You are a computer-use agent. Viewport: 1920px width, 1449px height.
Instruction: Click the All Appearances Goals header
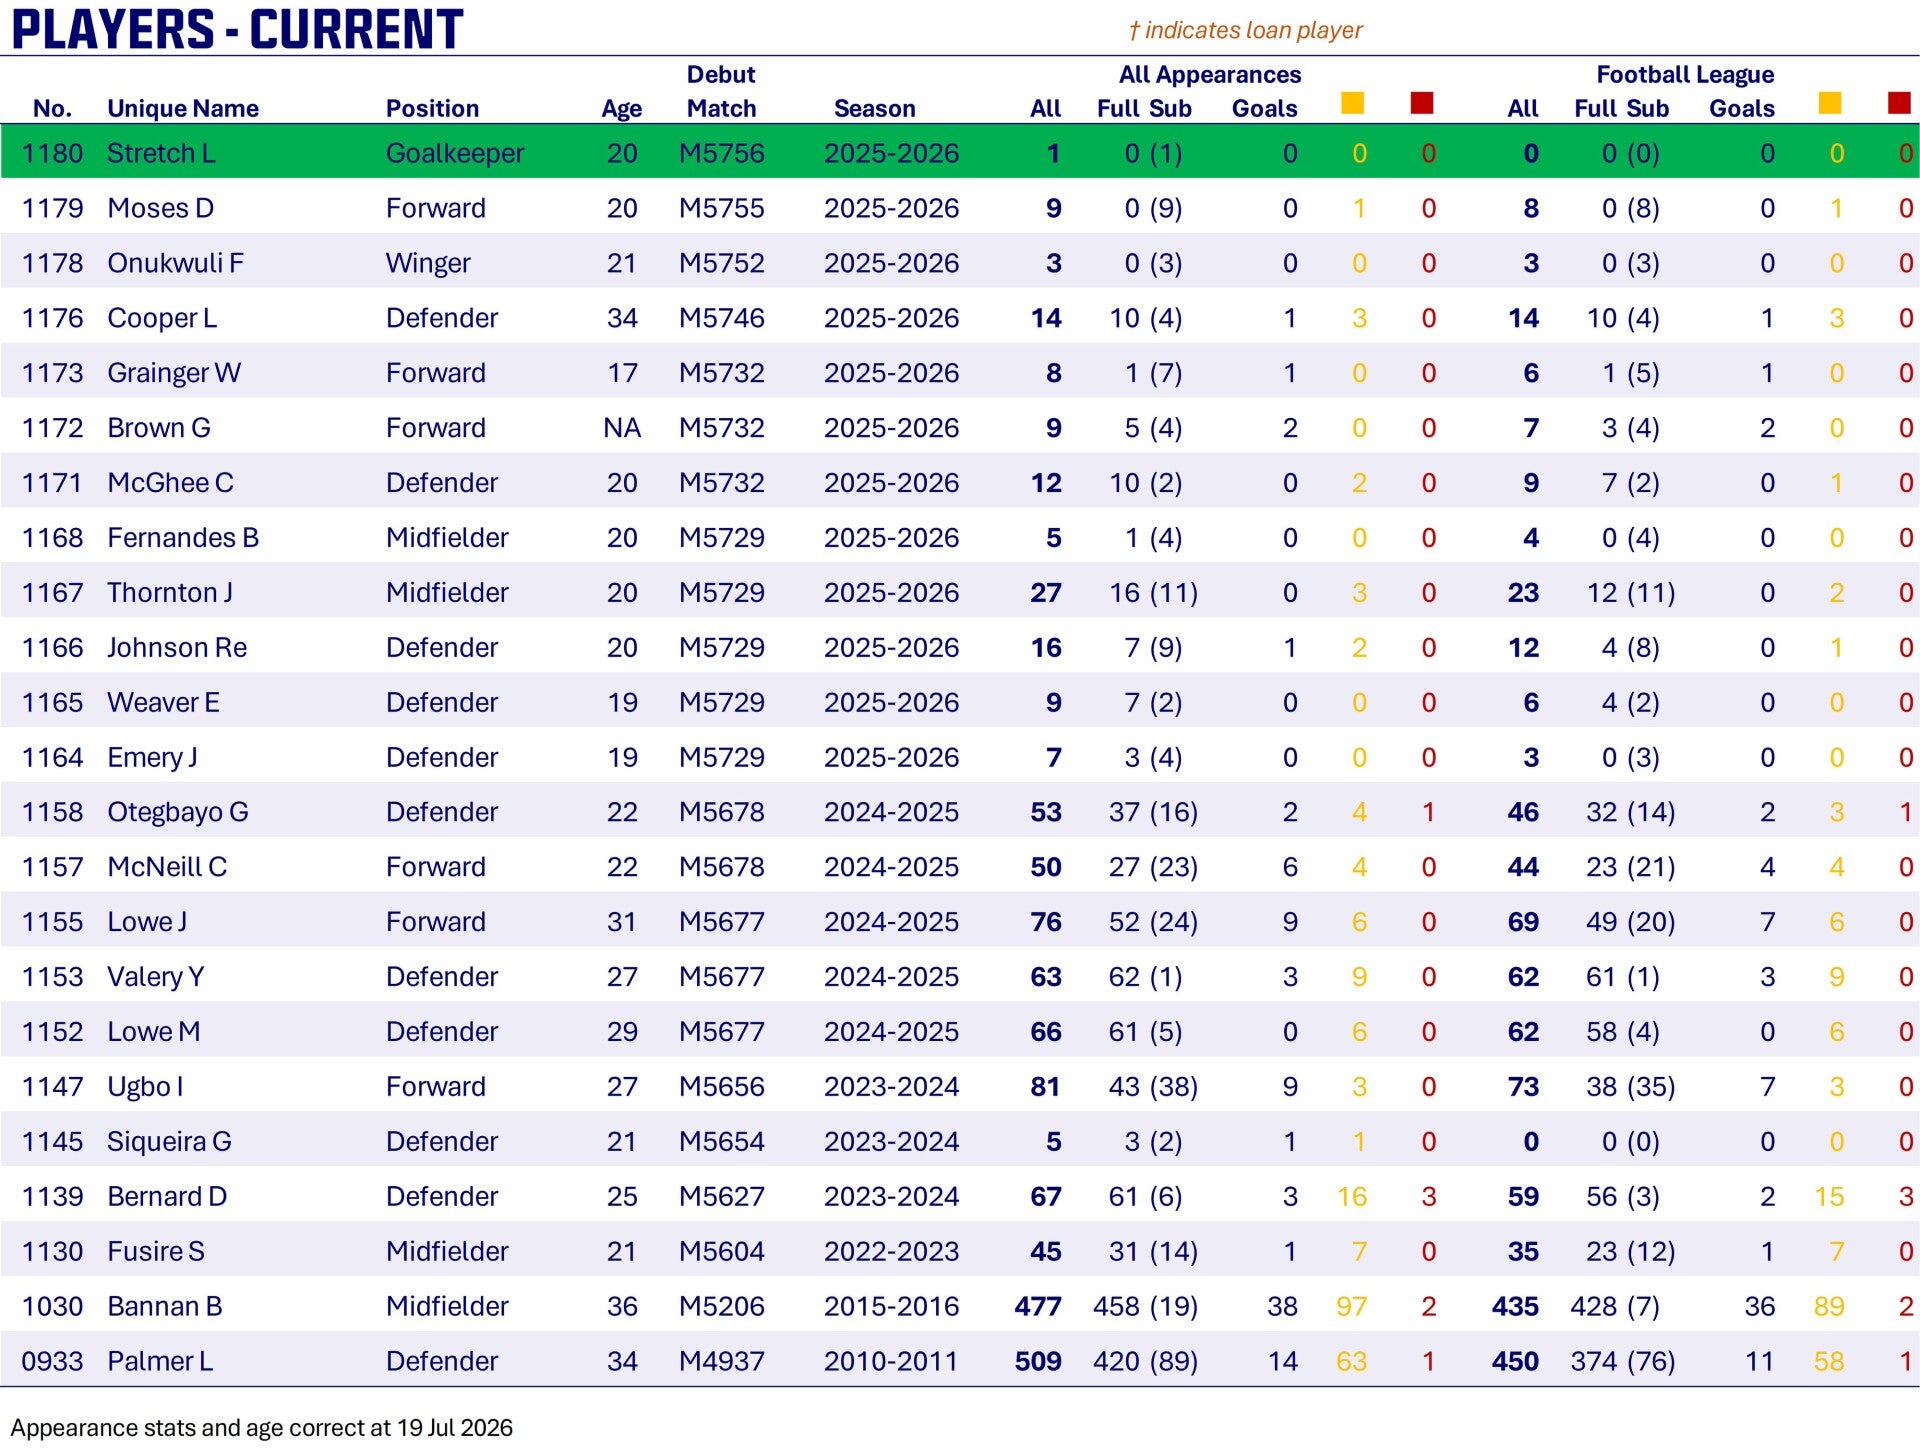(1264, 108)
